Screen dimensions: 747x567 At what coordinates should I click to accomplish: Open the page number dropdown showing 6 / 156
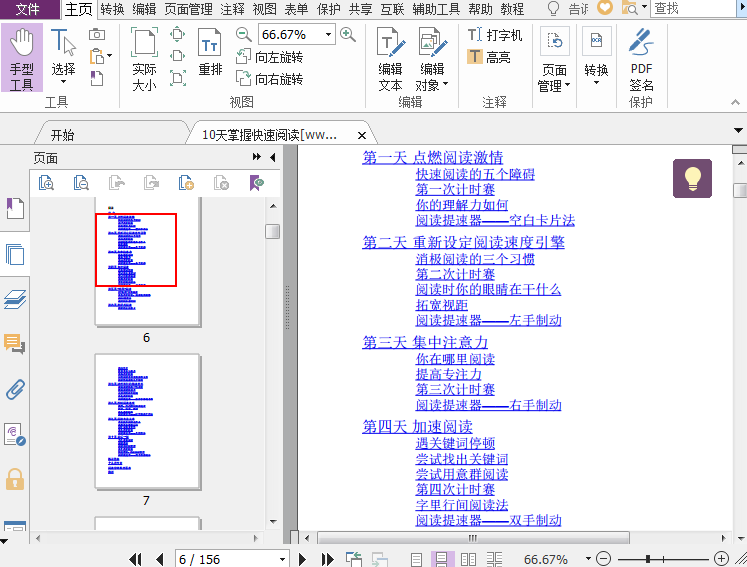tap(282, 559)
